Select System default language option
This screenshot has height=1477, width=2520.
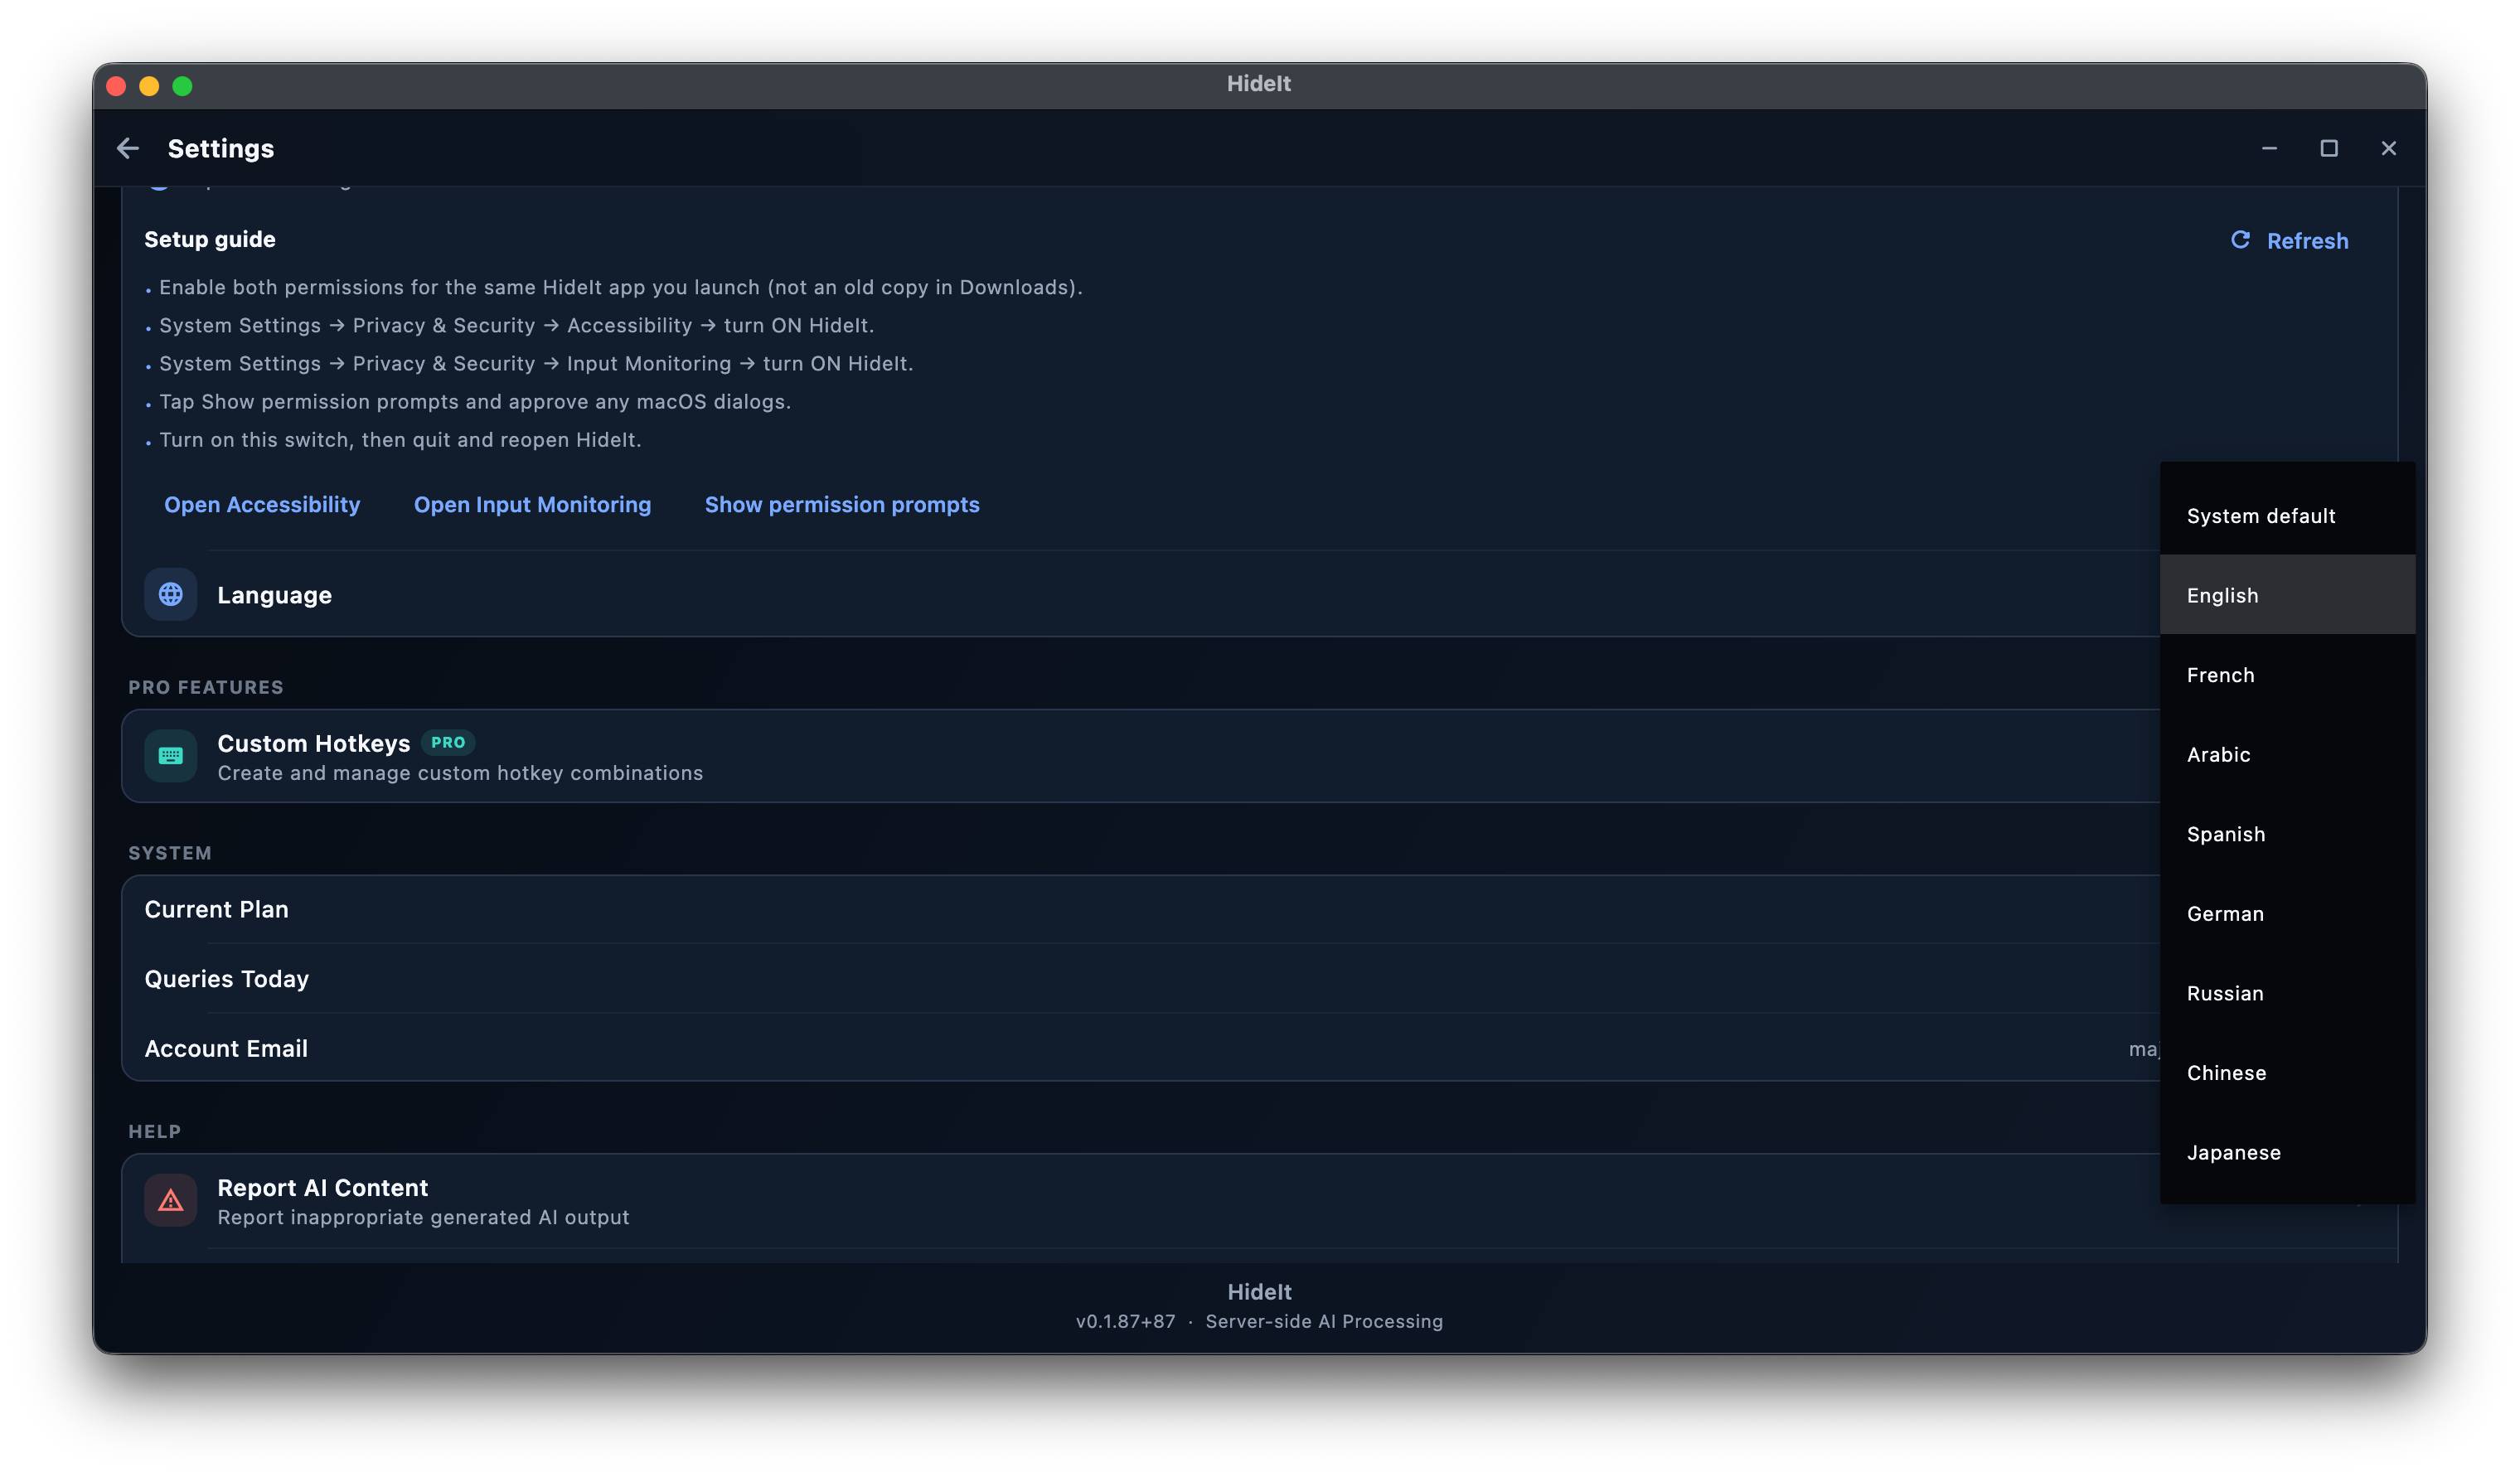point(2287,516)
